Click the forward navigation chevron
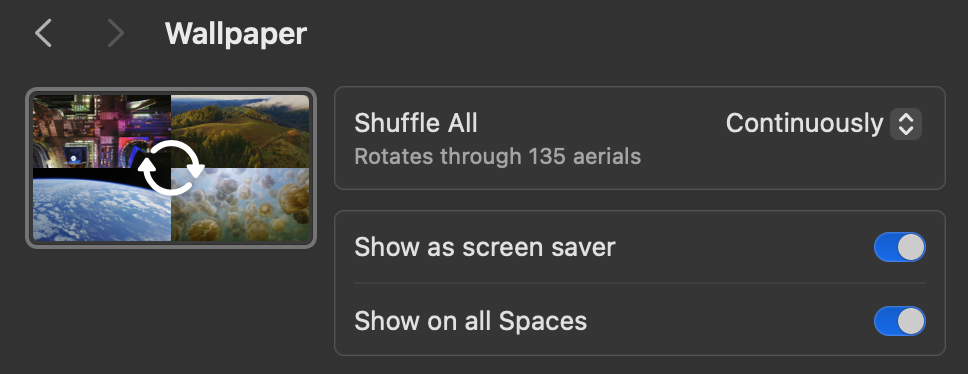The image size is (968, 374). pyautogui.click(x=115, y=33)
